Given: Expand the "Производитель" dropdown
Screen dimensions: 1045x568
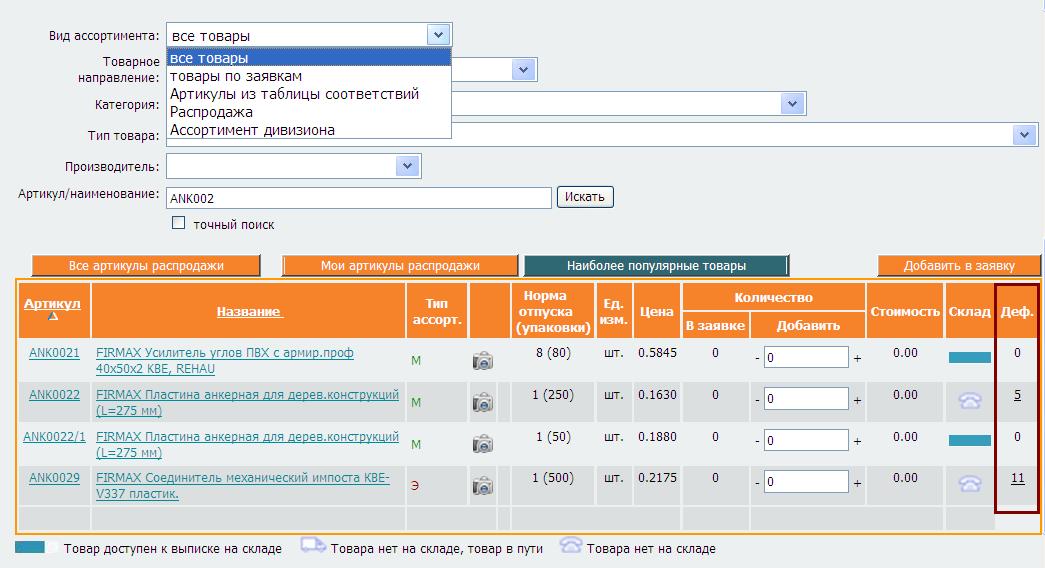Looking at the screenshot, I should pyautogui.click(x=407, y=165).
